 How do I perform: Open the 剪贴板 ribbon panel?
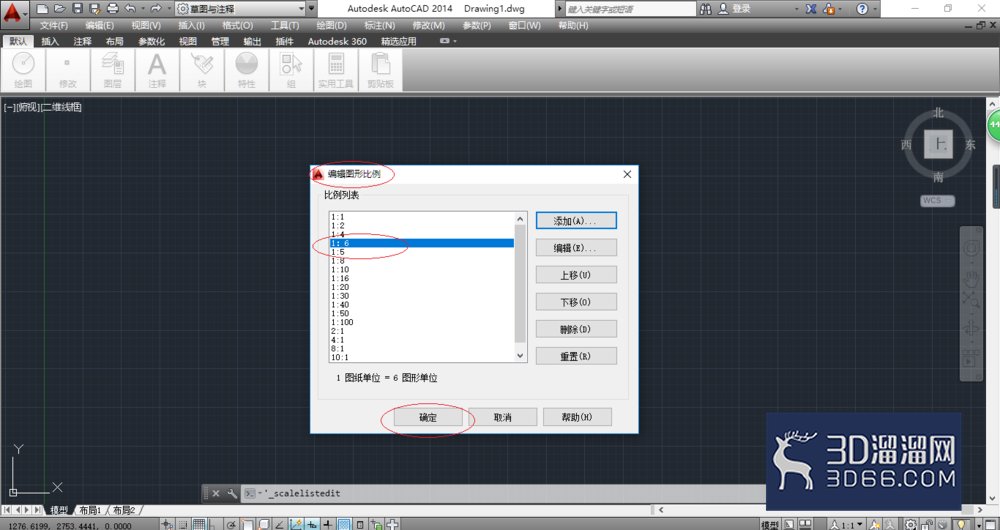[380, 70]
